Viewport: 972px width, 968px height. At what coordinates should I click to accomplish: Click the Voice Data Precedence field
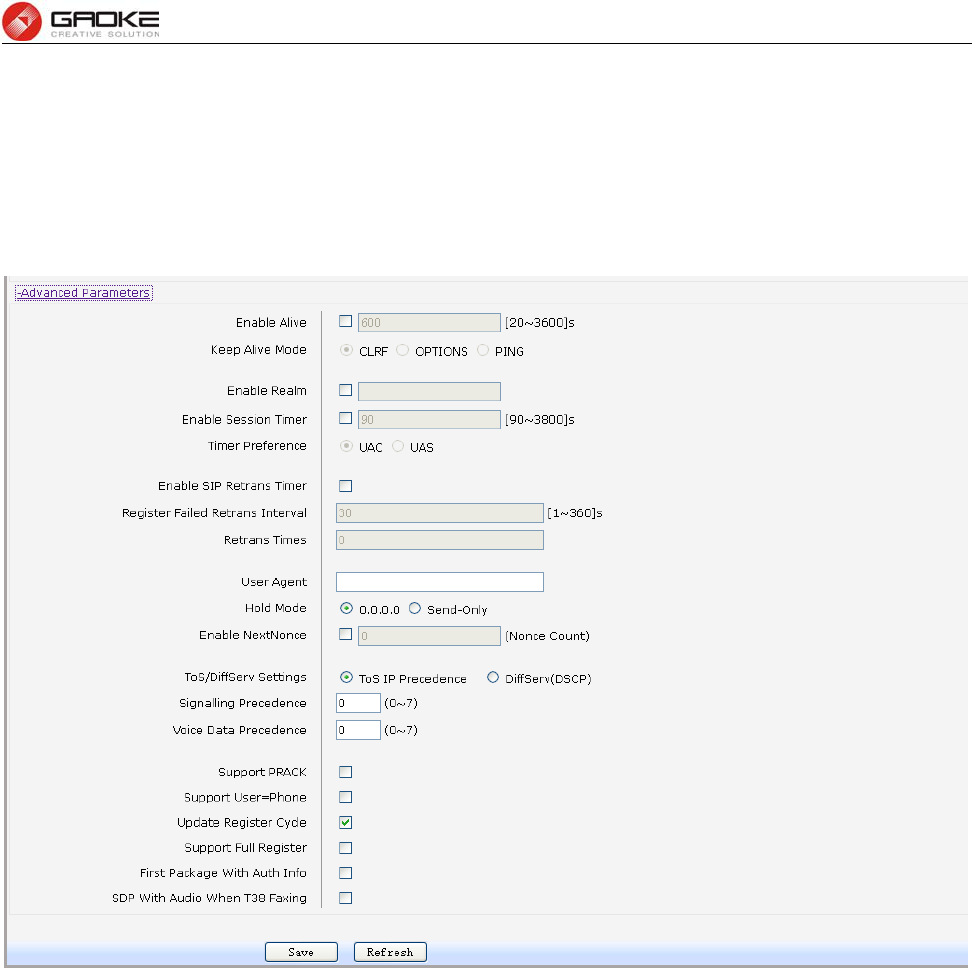click(x=358, y=730)
